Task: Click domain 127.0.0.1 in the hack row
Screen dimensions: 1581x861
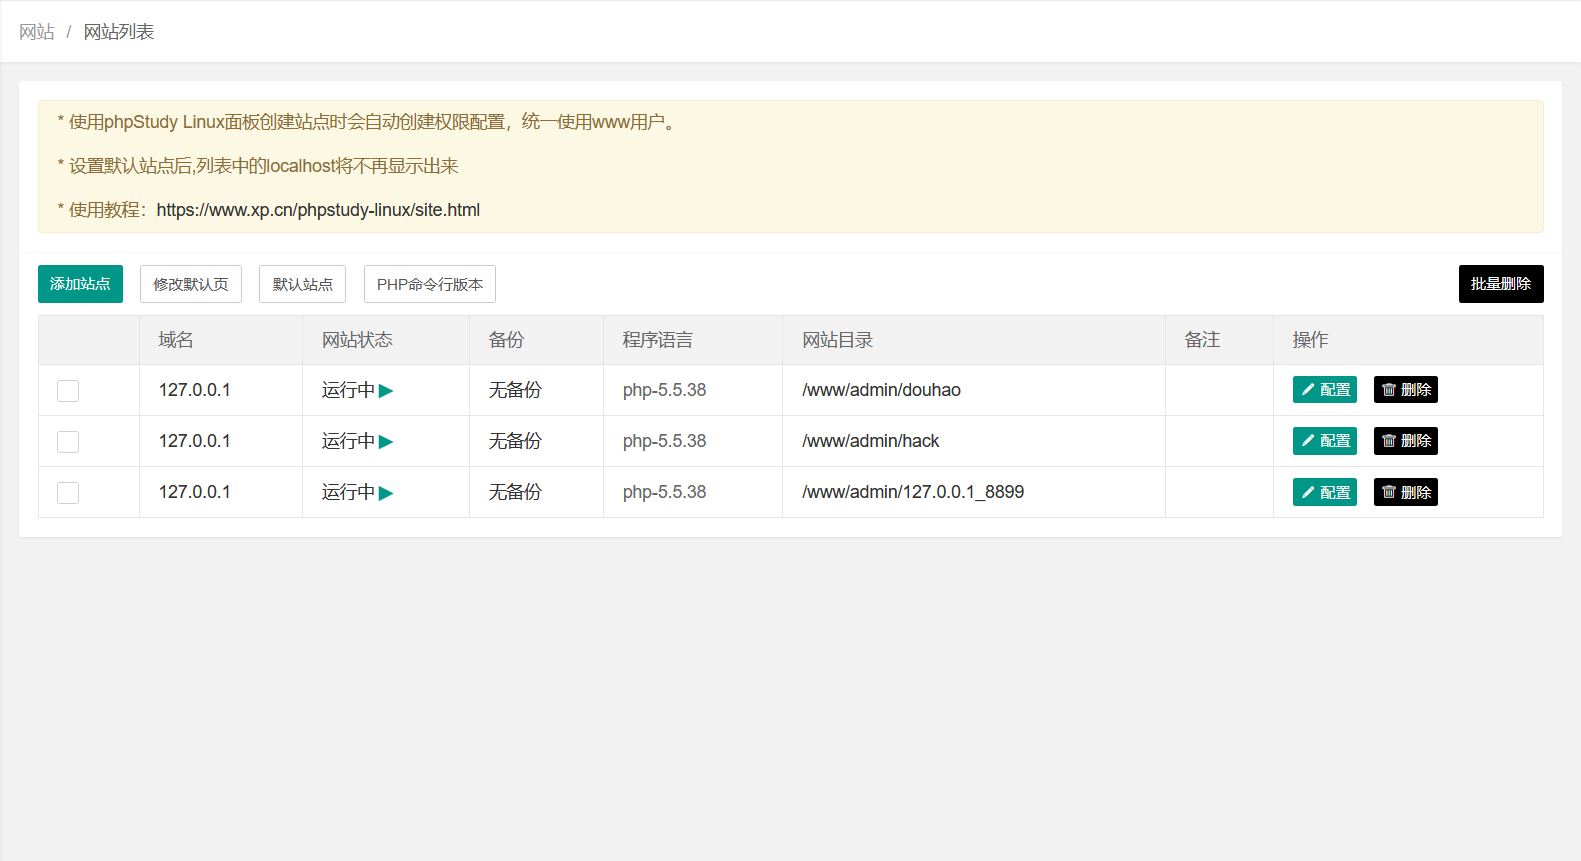Action: click(x=194, y=441)
